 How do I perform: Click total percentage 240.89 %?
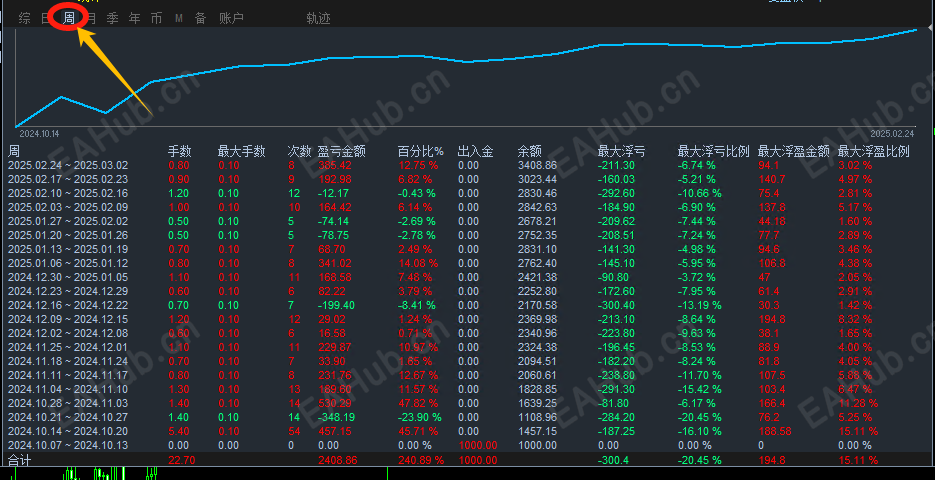421,460
